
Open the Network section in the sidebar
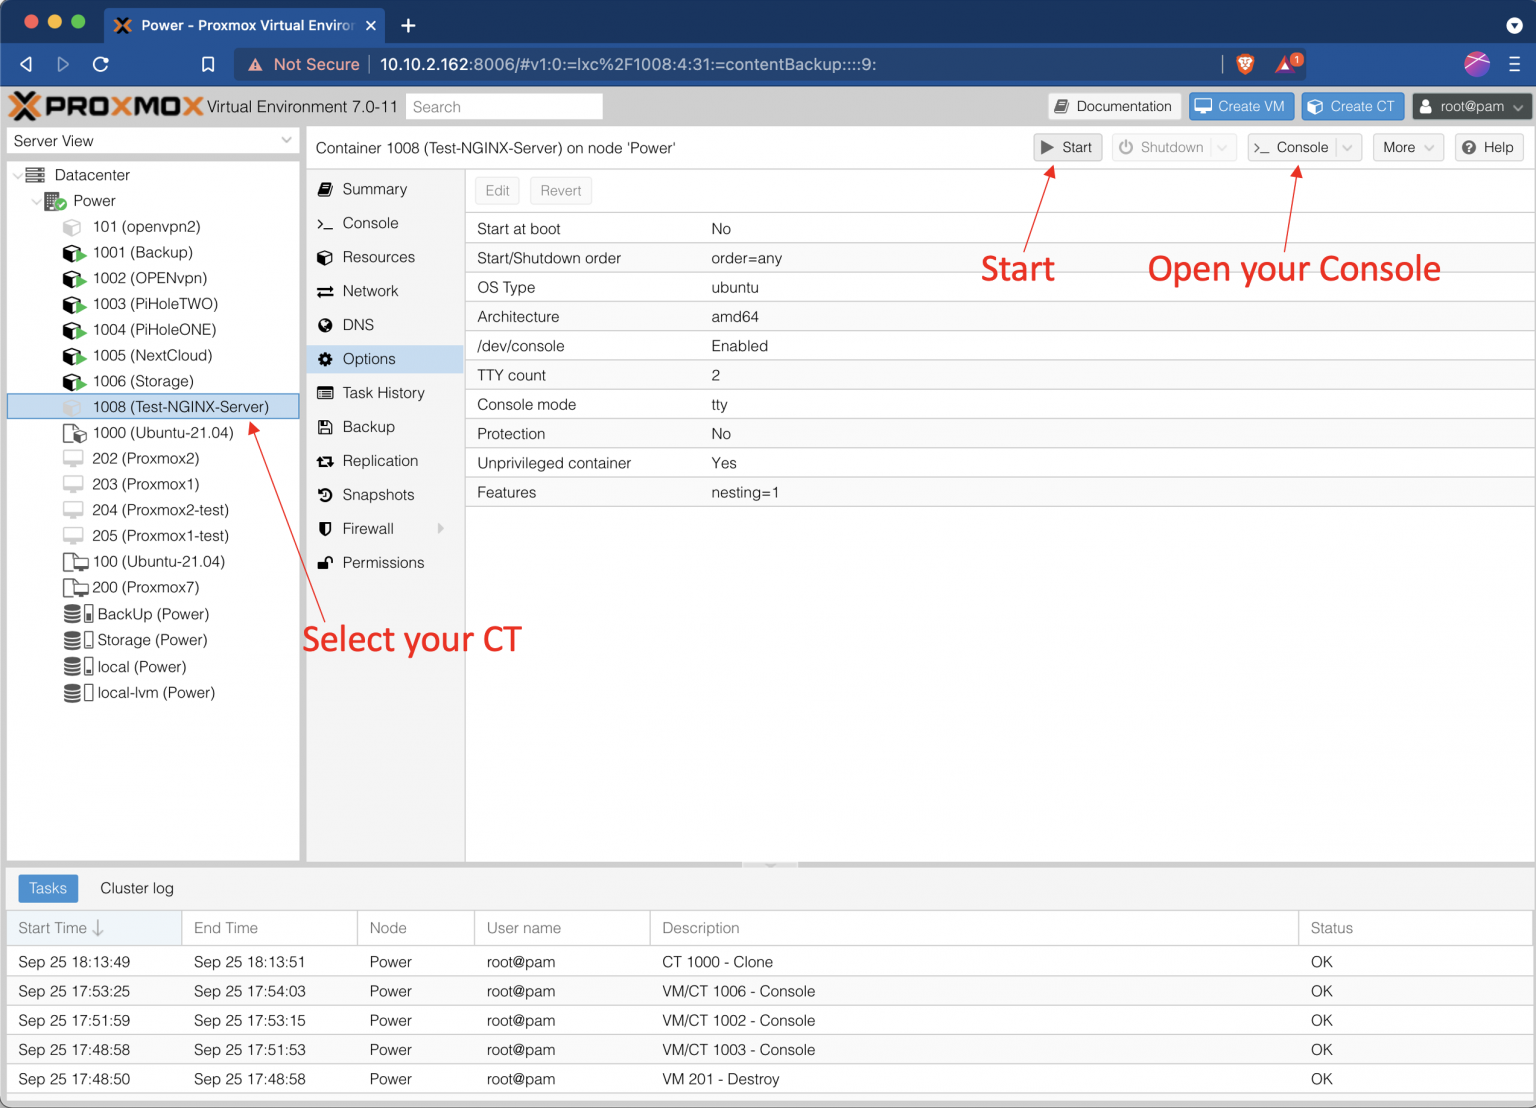pyautogui.click(x=370, y=291)
